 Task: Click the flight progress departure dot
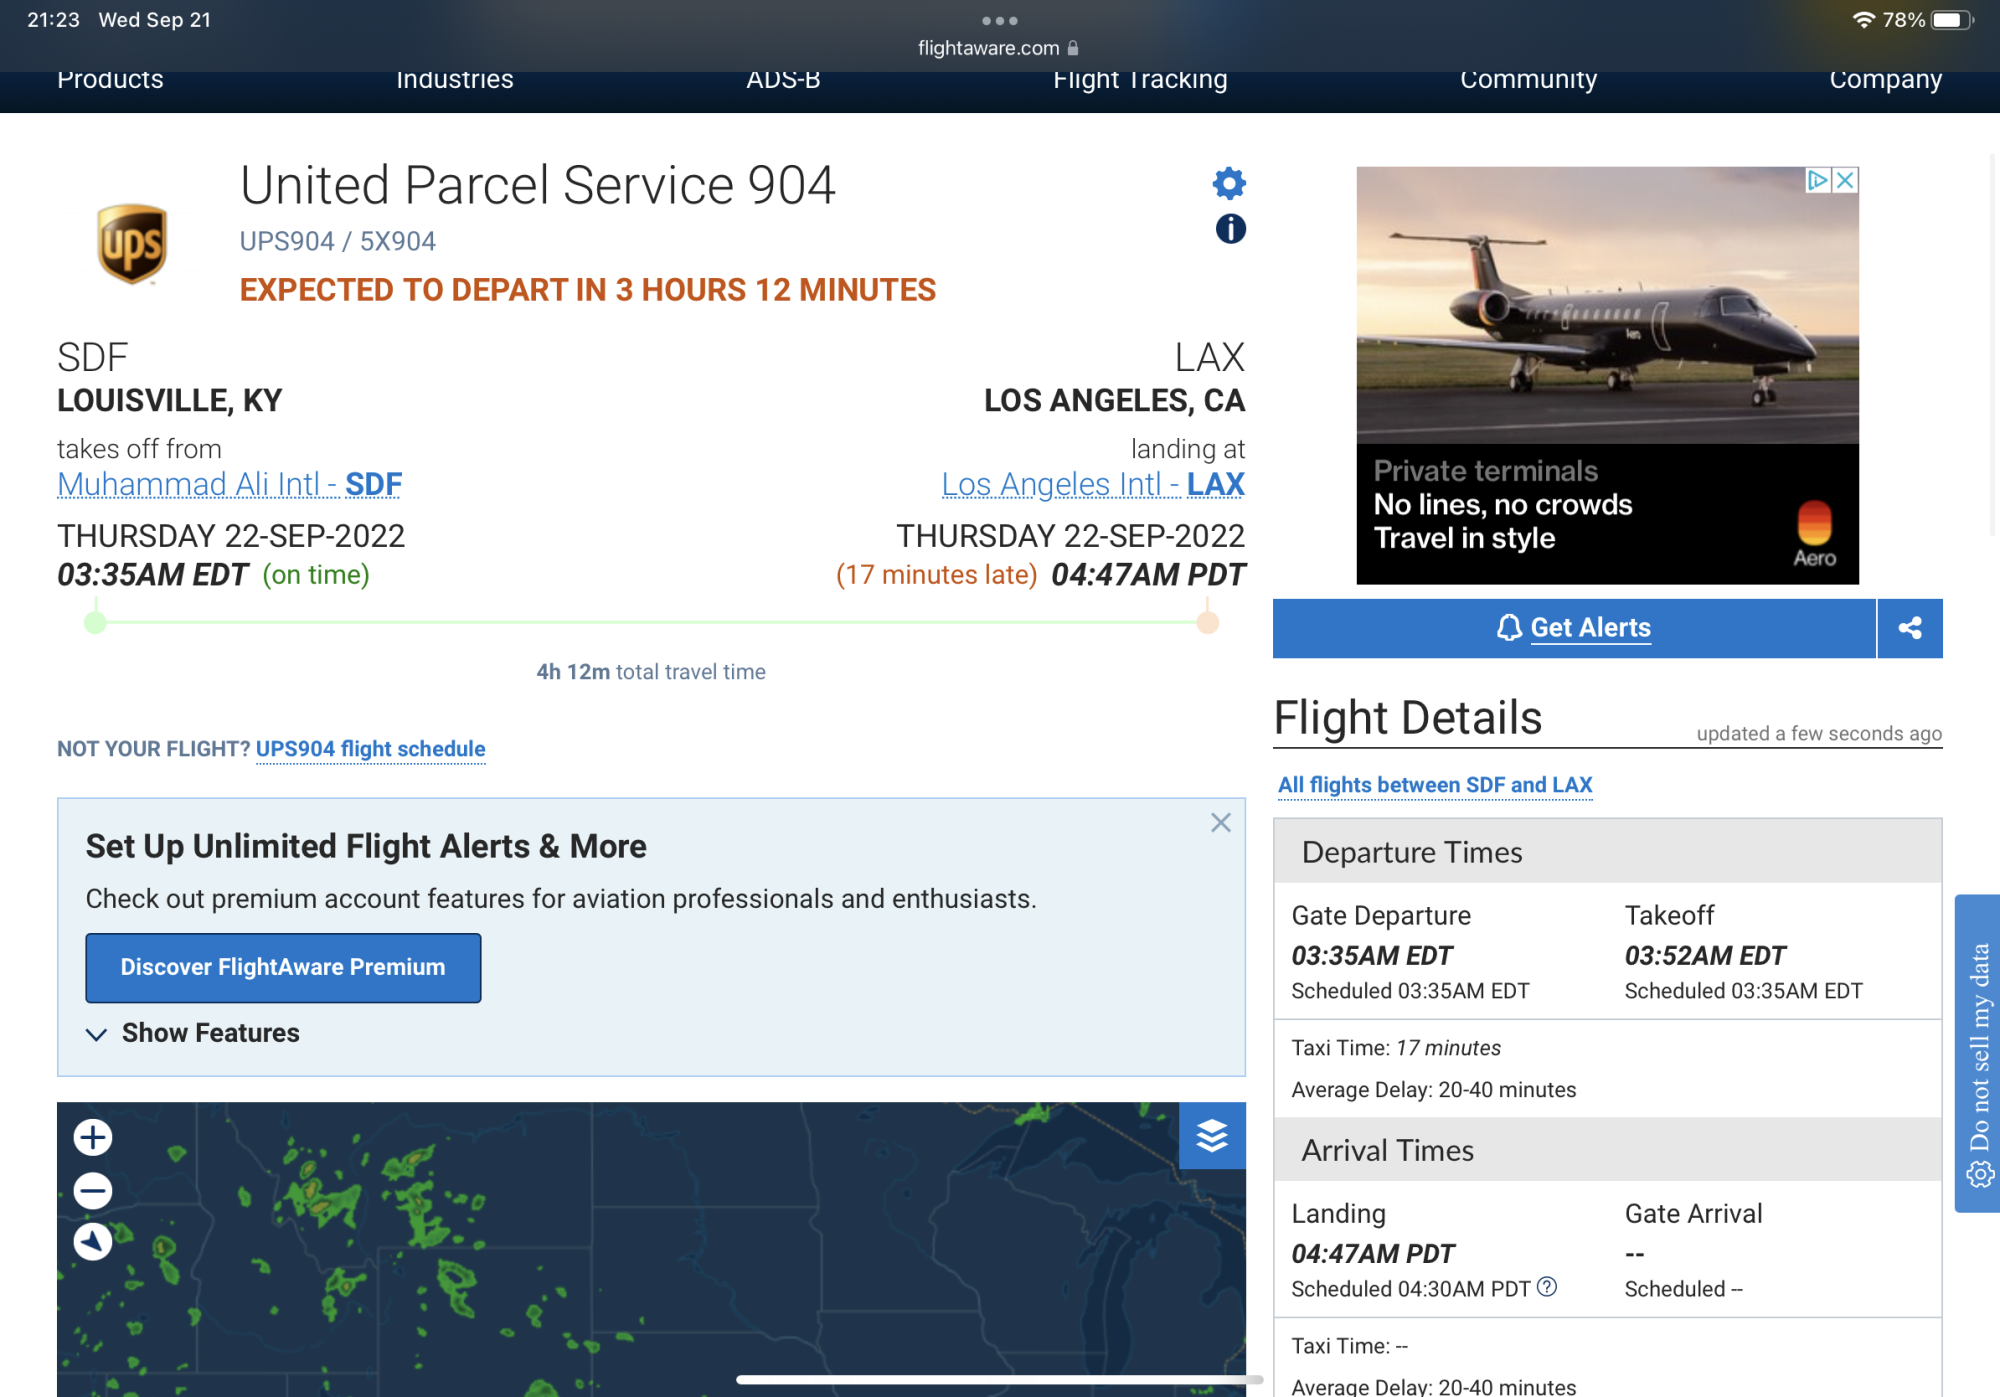[95, 623]
